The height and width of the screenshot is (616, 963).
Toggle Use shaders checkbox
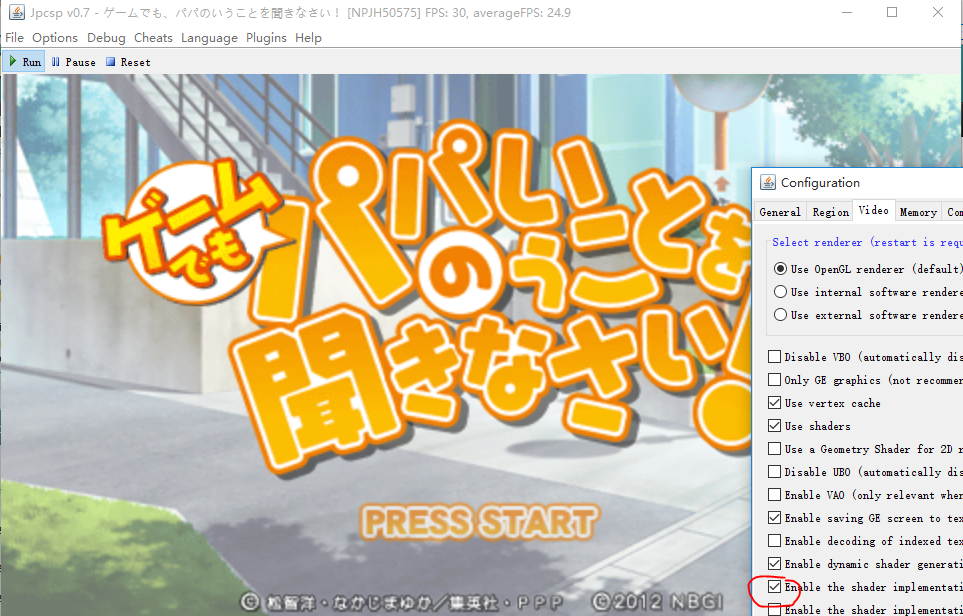tap(774, 426)
